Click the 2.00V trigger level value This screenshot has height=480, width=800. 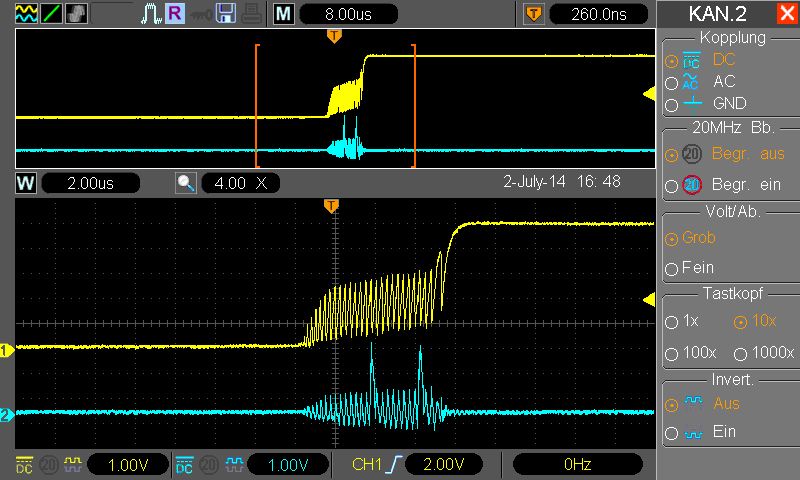[x=444, y=464]
